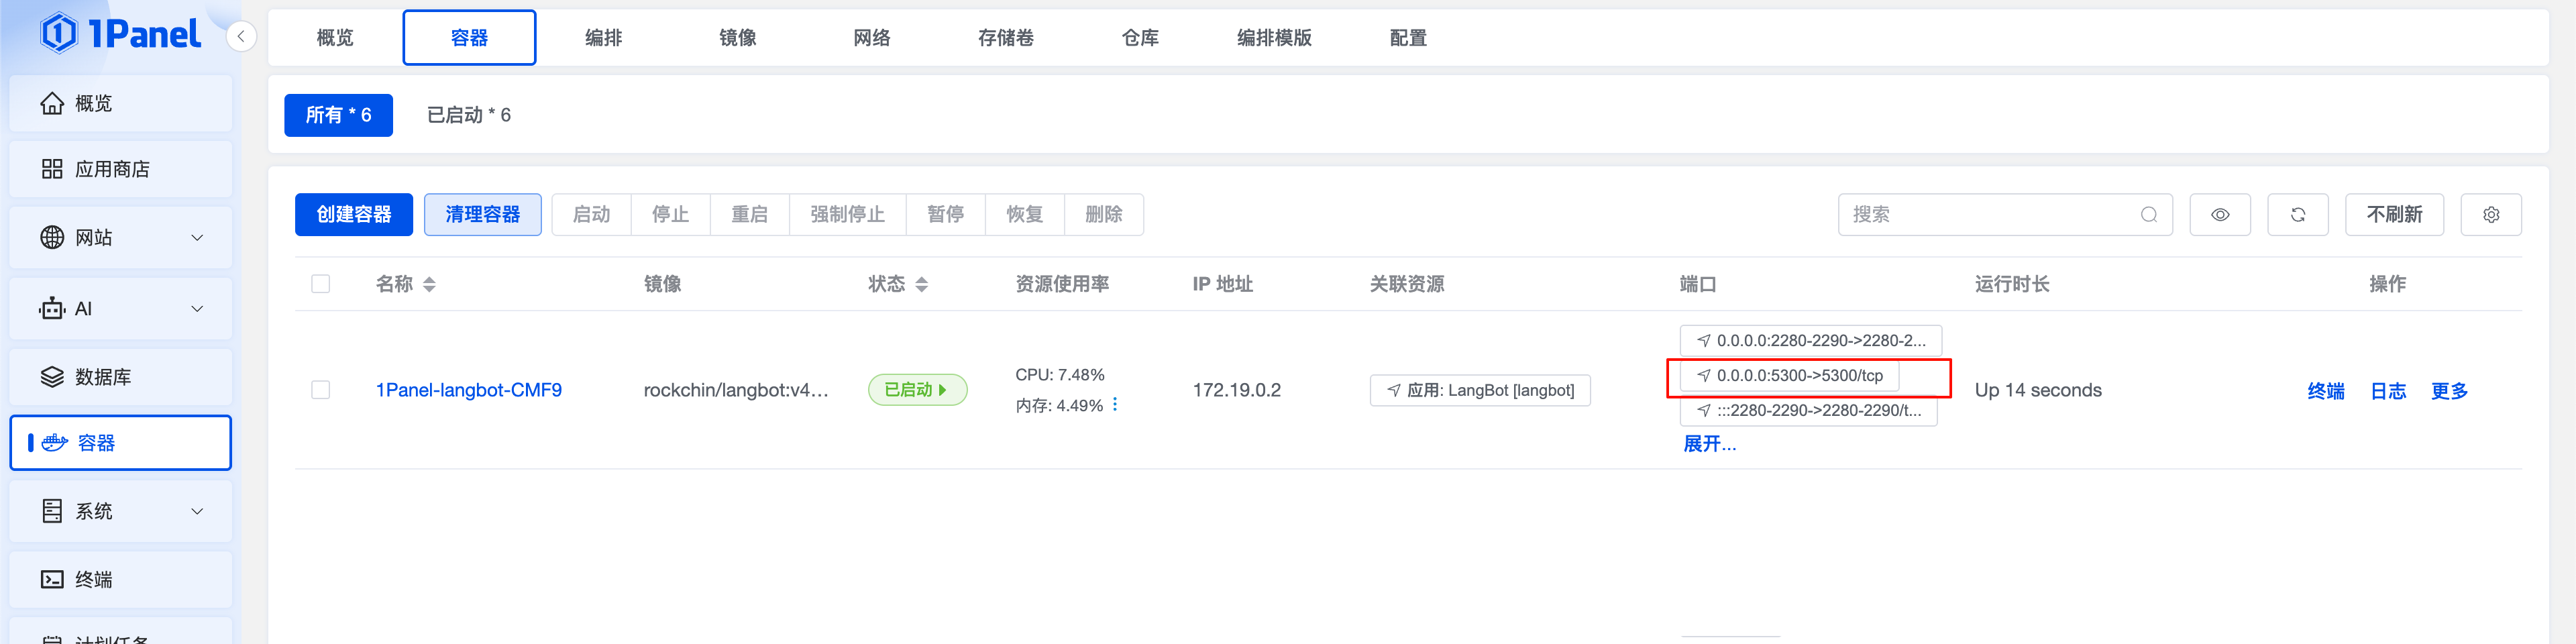Click 展开... to show all container ports

point(1709,443)
